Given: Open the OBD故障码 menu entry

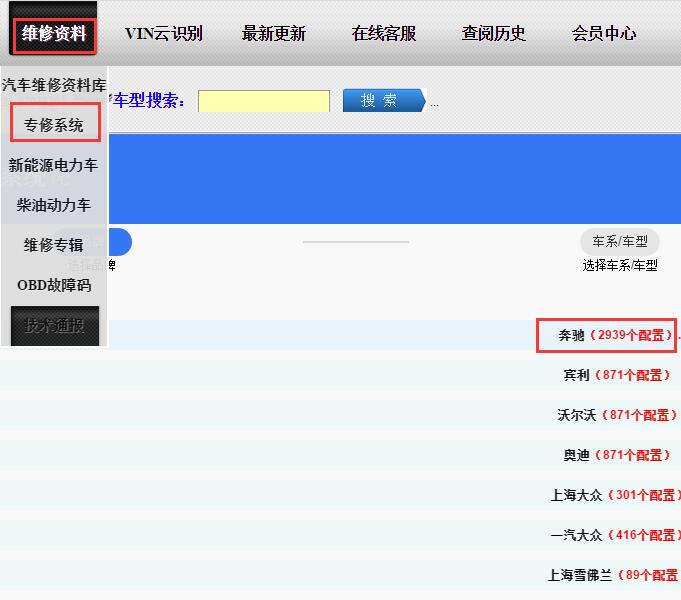Looking at the screenshot, I should (54, 285).
